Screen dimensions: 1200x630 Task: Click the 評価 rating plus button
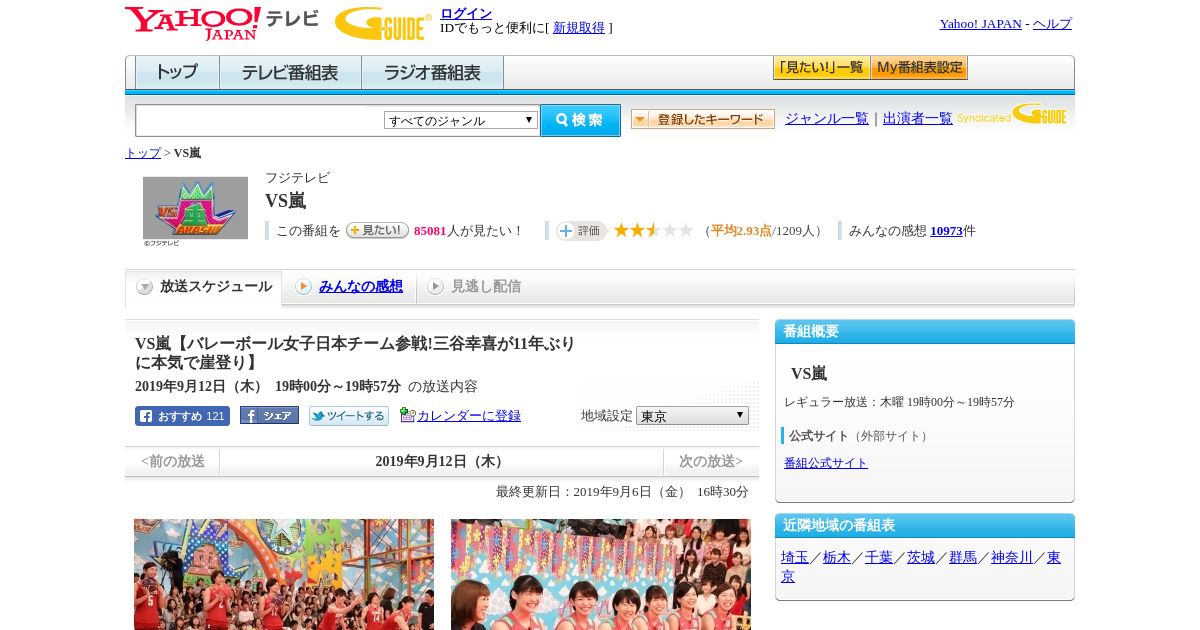coord(582,231)
